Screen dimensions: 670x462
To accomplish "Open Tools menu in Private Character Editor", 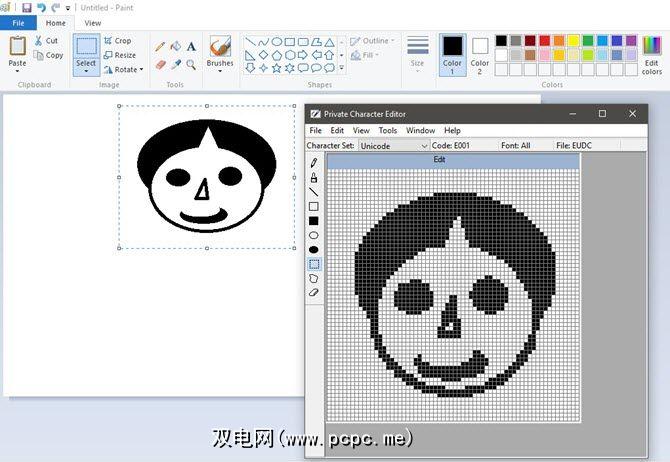I will pos(388,130).
